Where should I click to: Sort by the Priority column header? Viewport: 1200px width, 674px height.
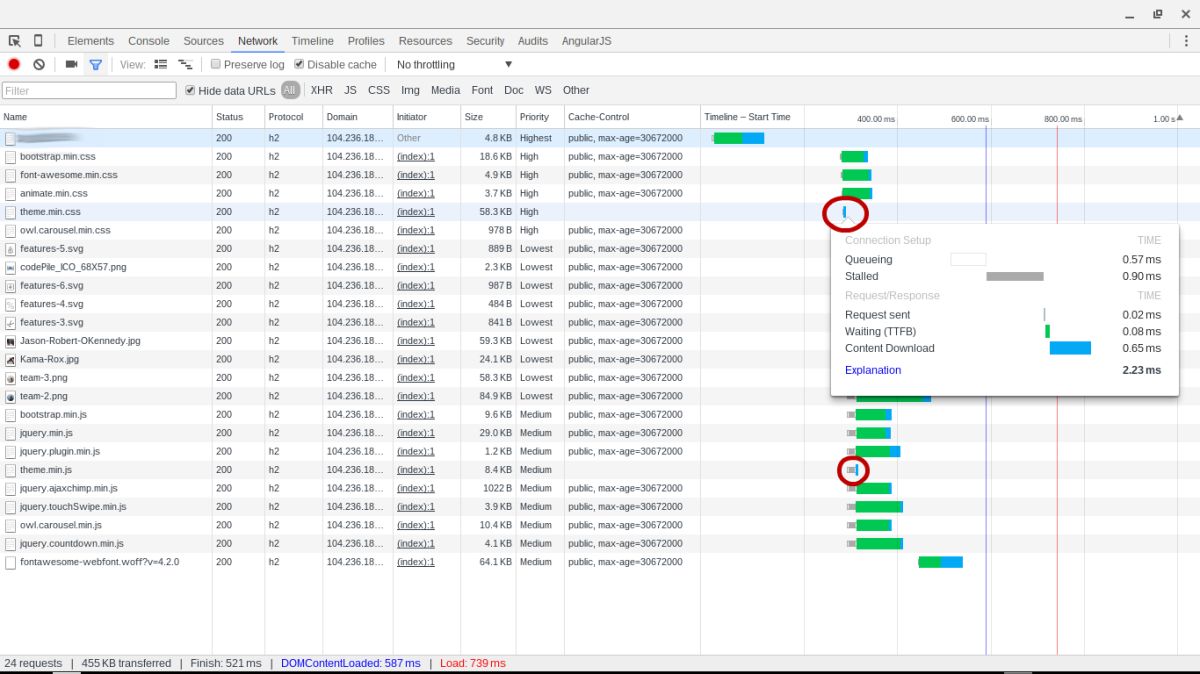pos(540,117)
